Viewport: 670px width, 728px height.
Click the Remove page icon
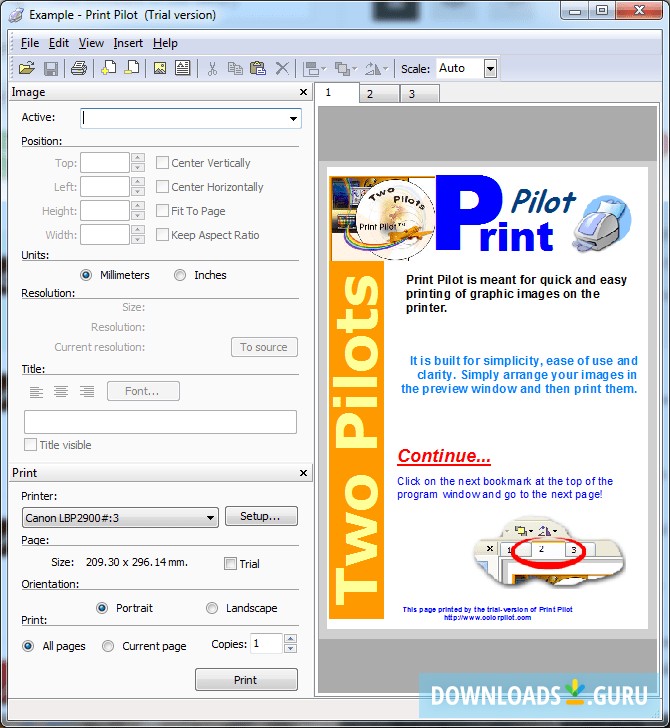click(x=132, y=68)
